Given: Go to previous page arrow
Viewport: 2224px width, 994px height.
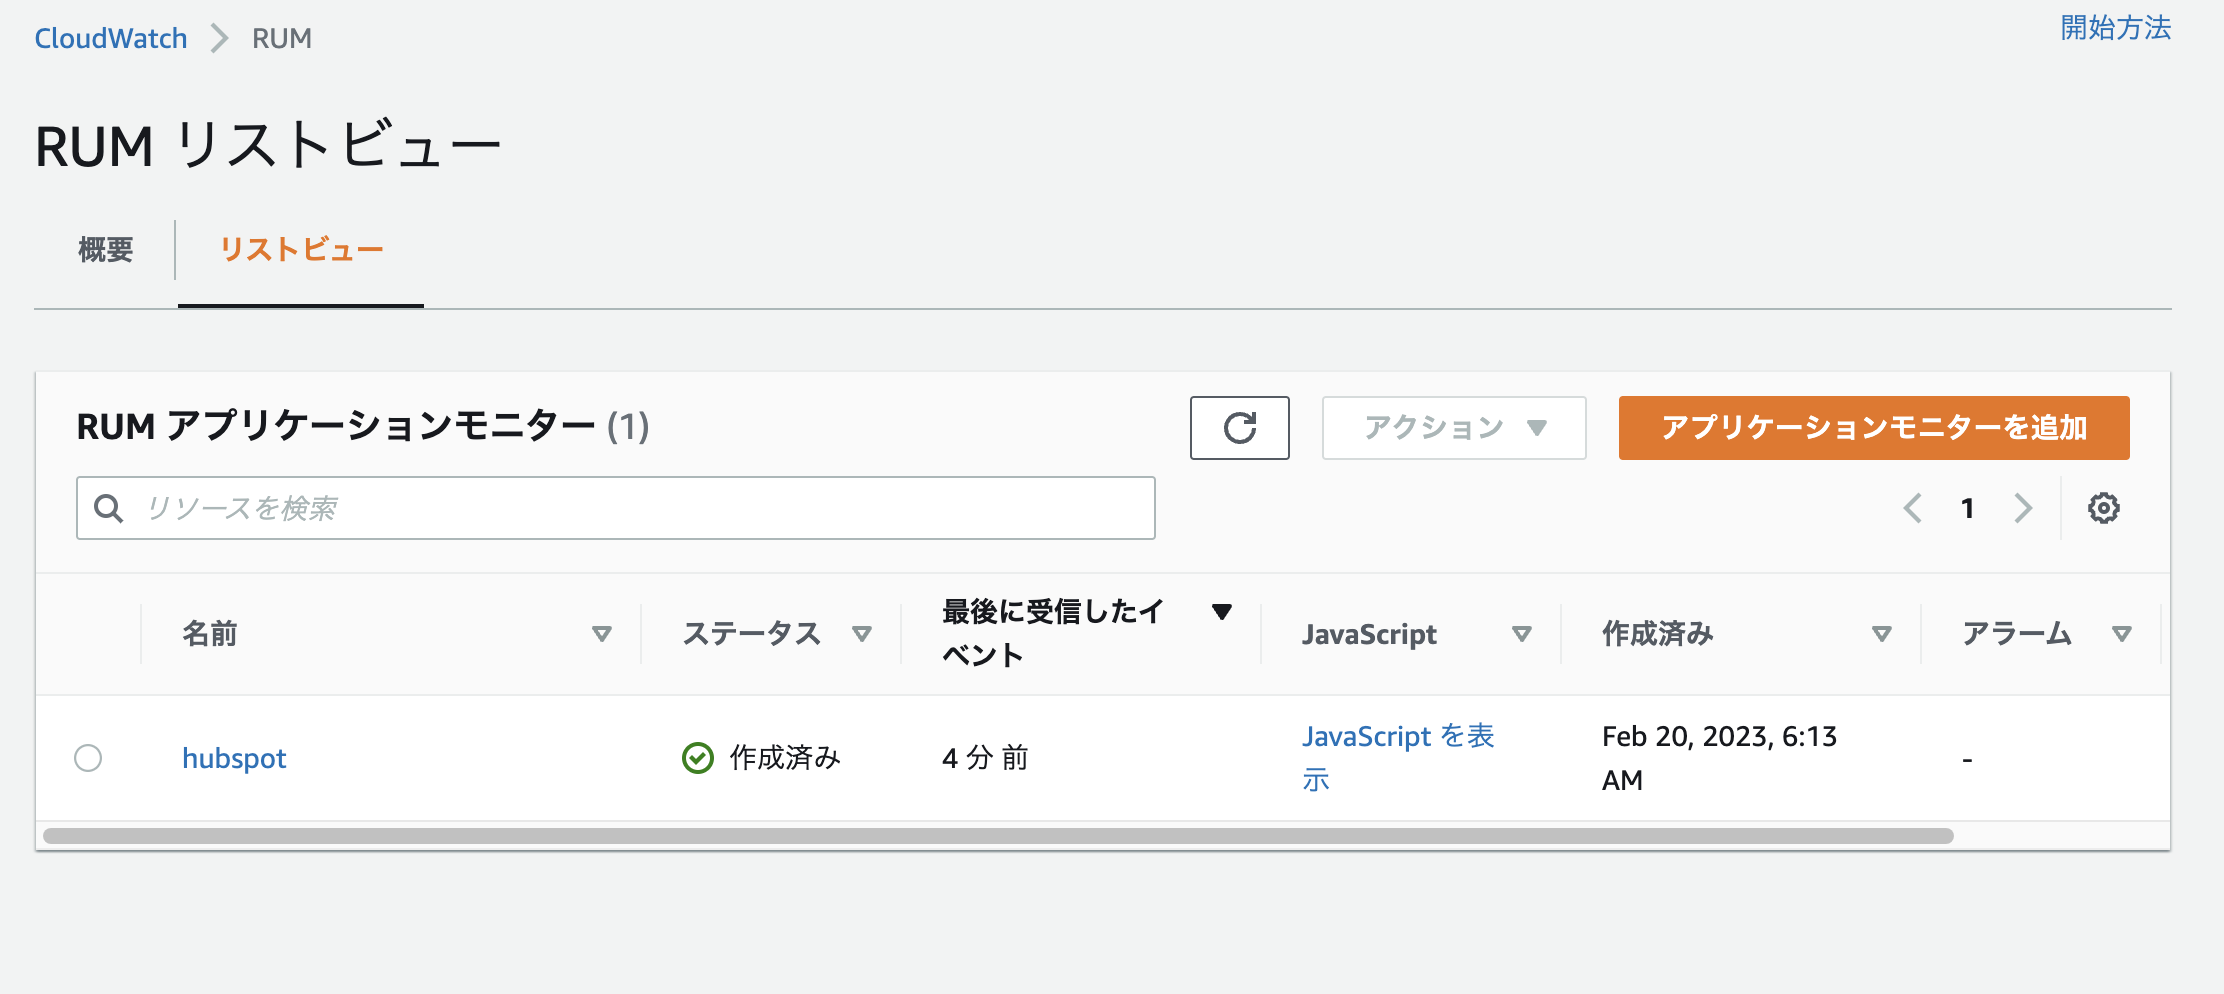Looking at the screenshot, I should point(1912,508).
